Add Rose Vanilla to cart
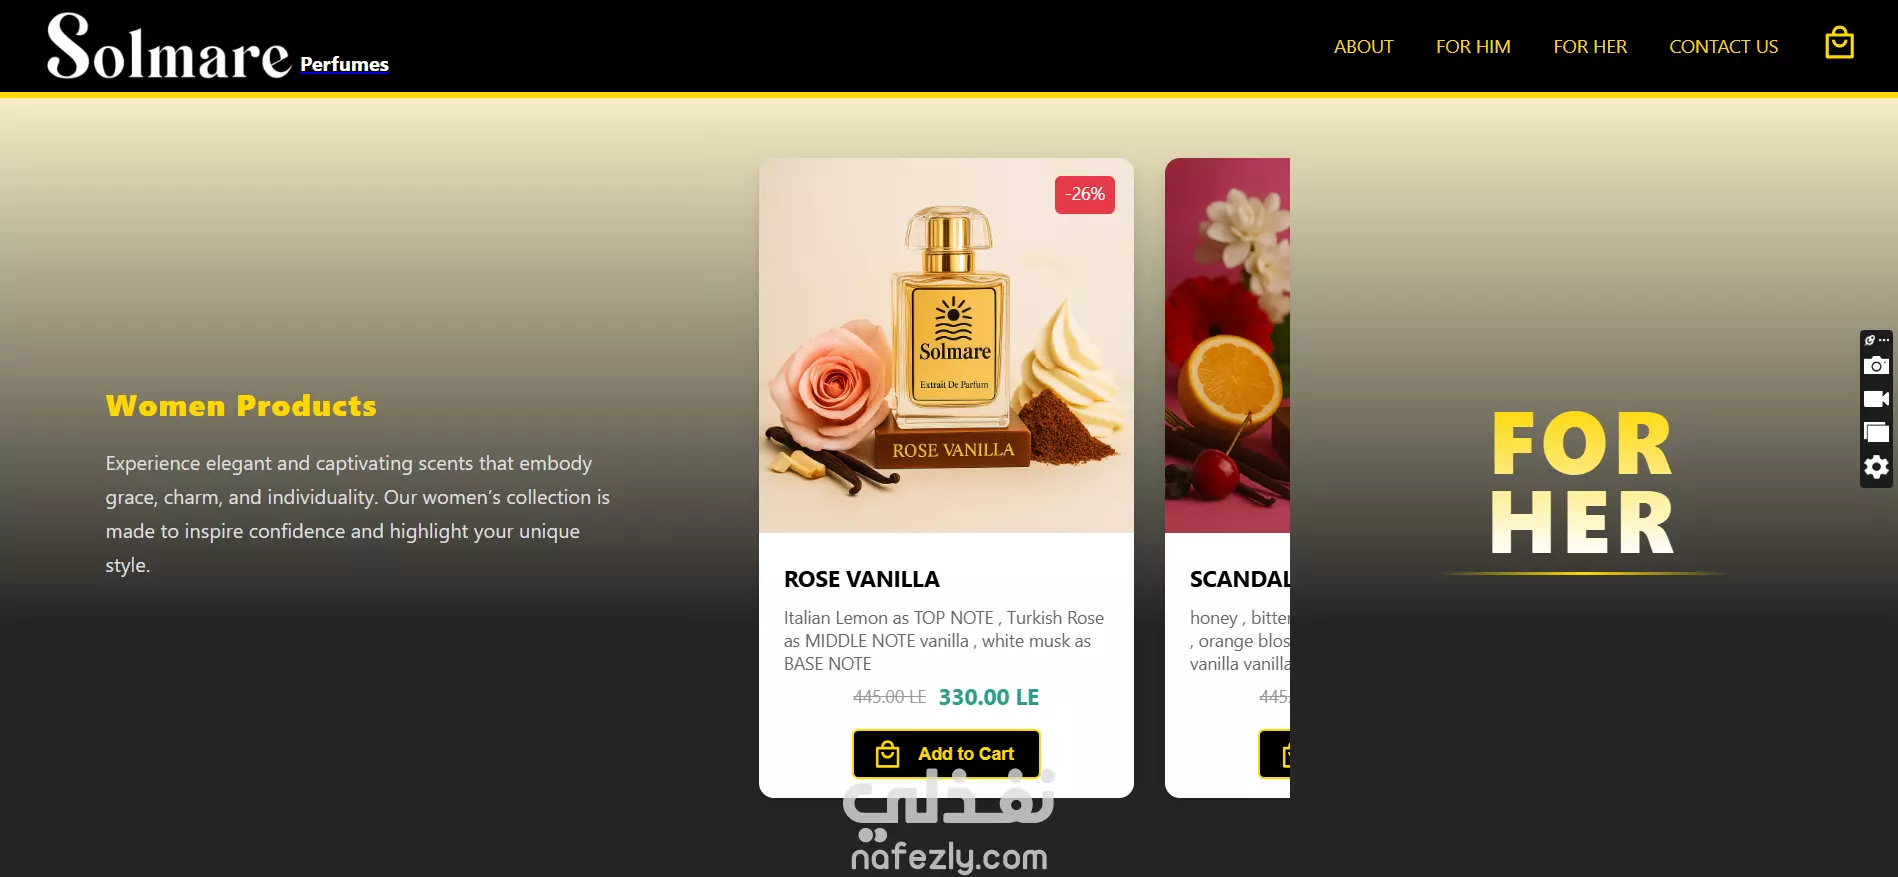This screenshot has width=1898, height=877. pos(946,754)
